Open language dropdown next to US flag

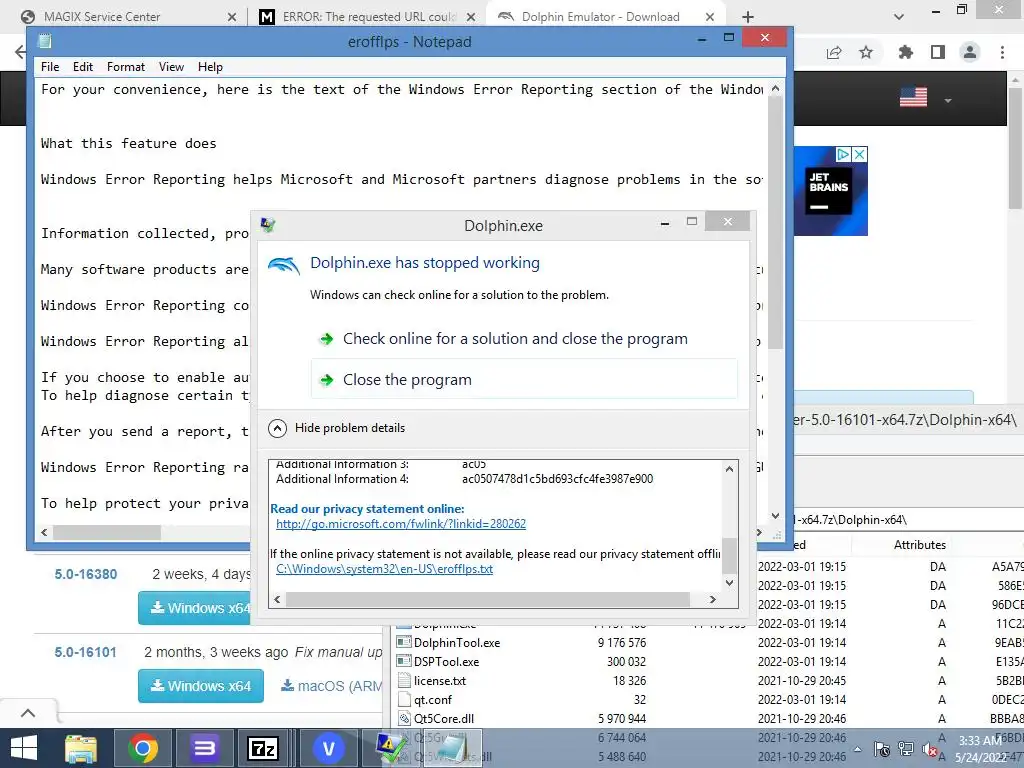point(948,101)
